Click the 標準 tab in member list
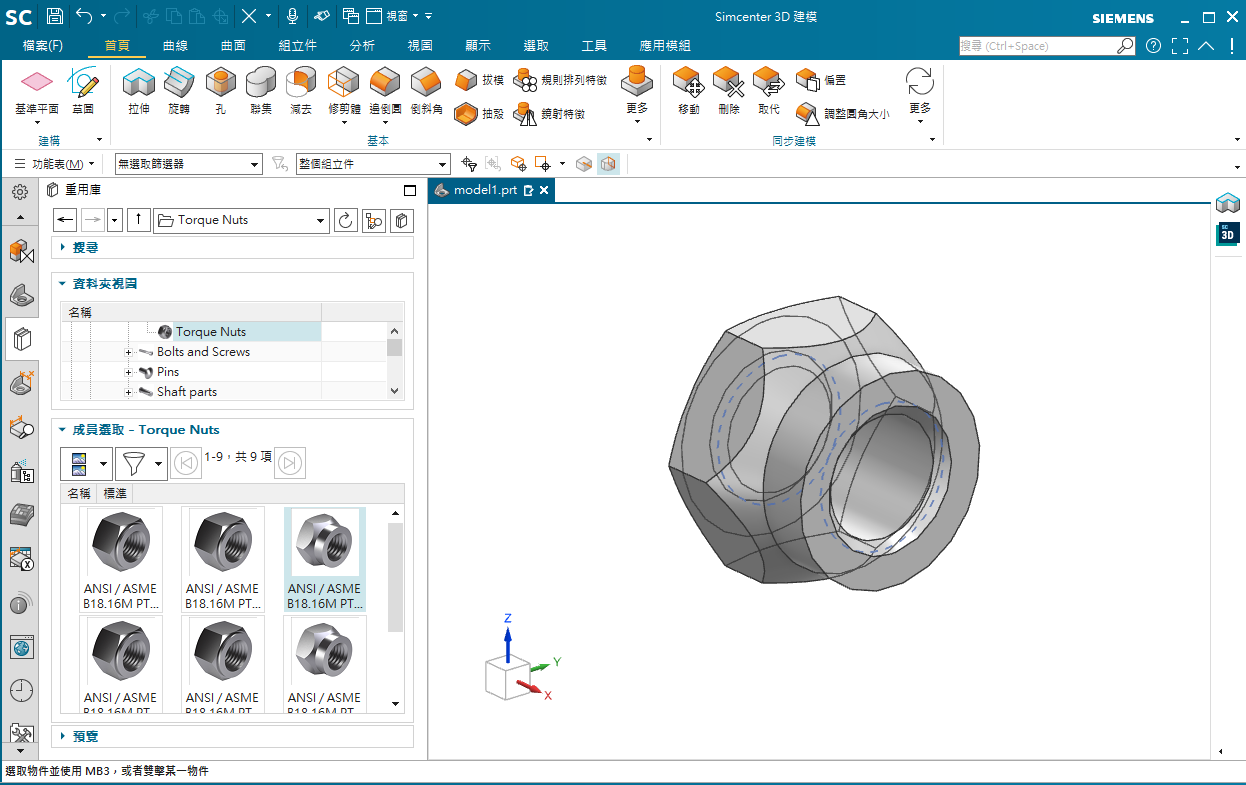The width and height of the screenshot is (1246, 785). (115, 494)
